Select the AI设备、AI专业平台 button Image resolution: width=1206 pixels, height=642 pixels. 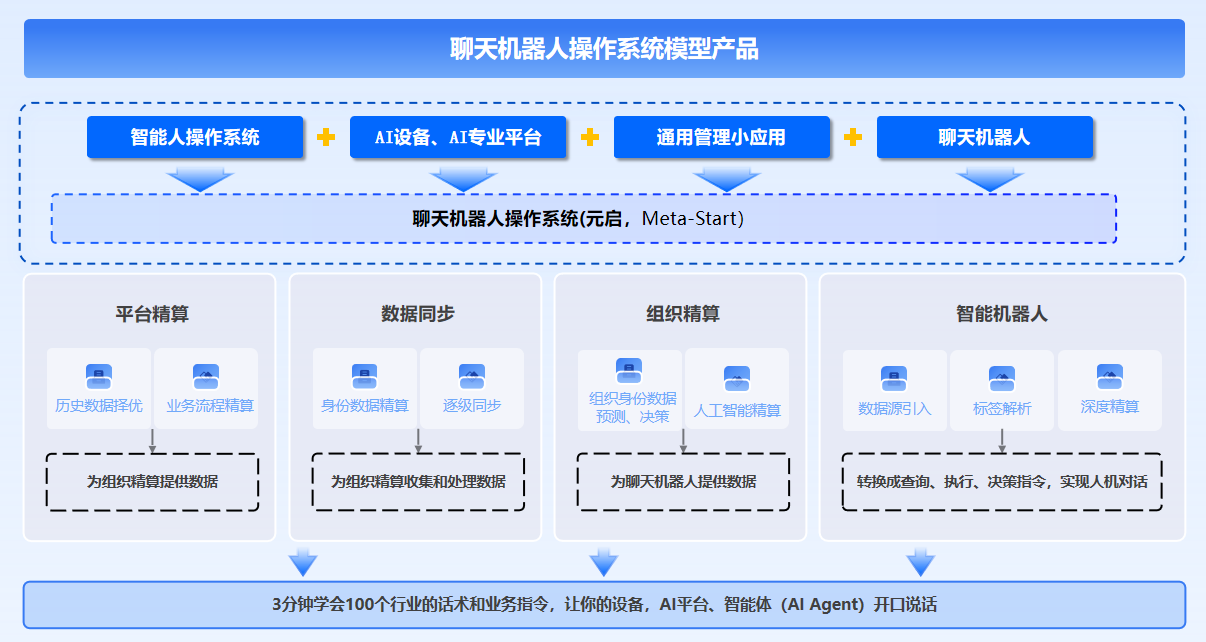coord(458,137)
